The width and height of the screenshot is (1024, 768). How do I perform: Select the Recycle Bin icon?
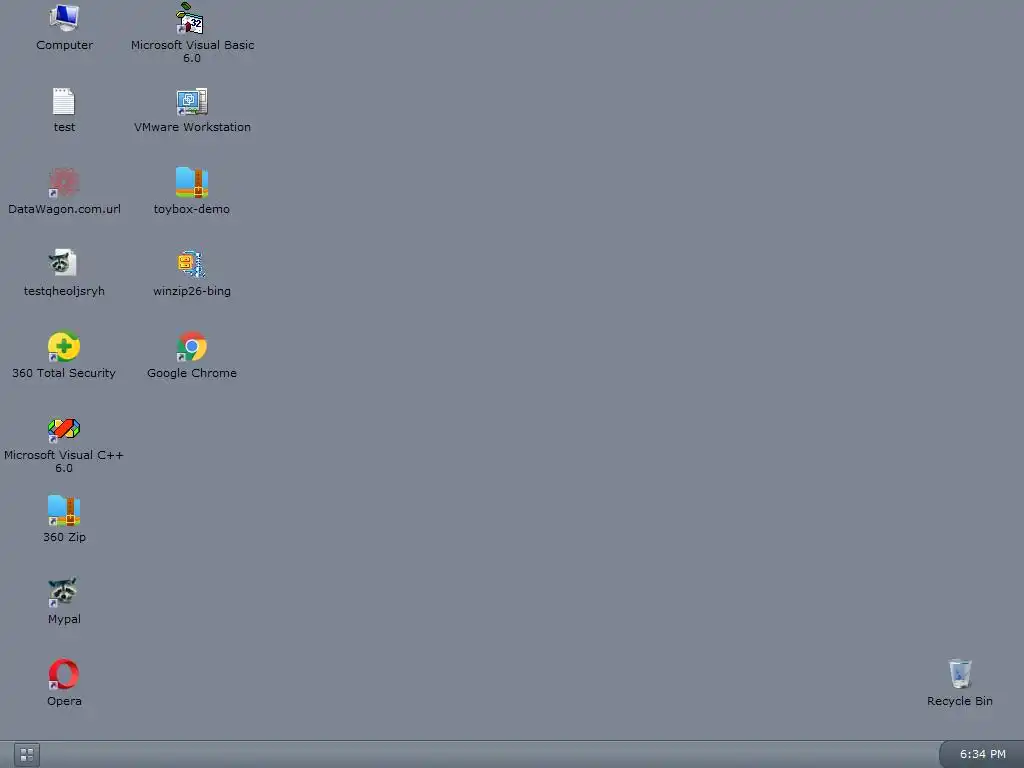click(x=959, y=675)
